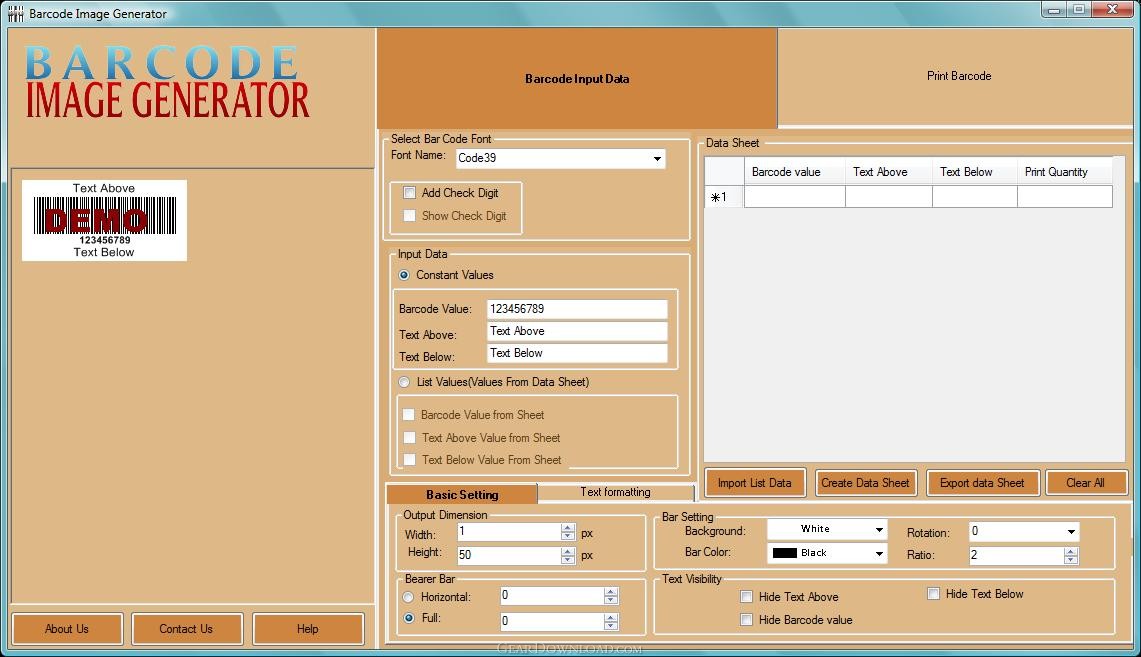This screenshot has height=657, width=1141.
Task: Increase Width using the up spinner arrow
Action: pyautogui.click(x=568, y=528)
